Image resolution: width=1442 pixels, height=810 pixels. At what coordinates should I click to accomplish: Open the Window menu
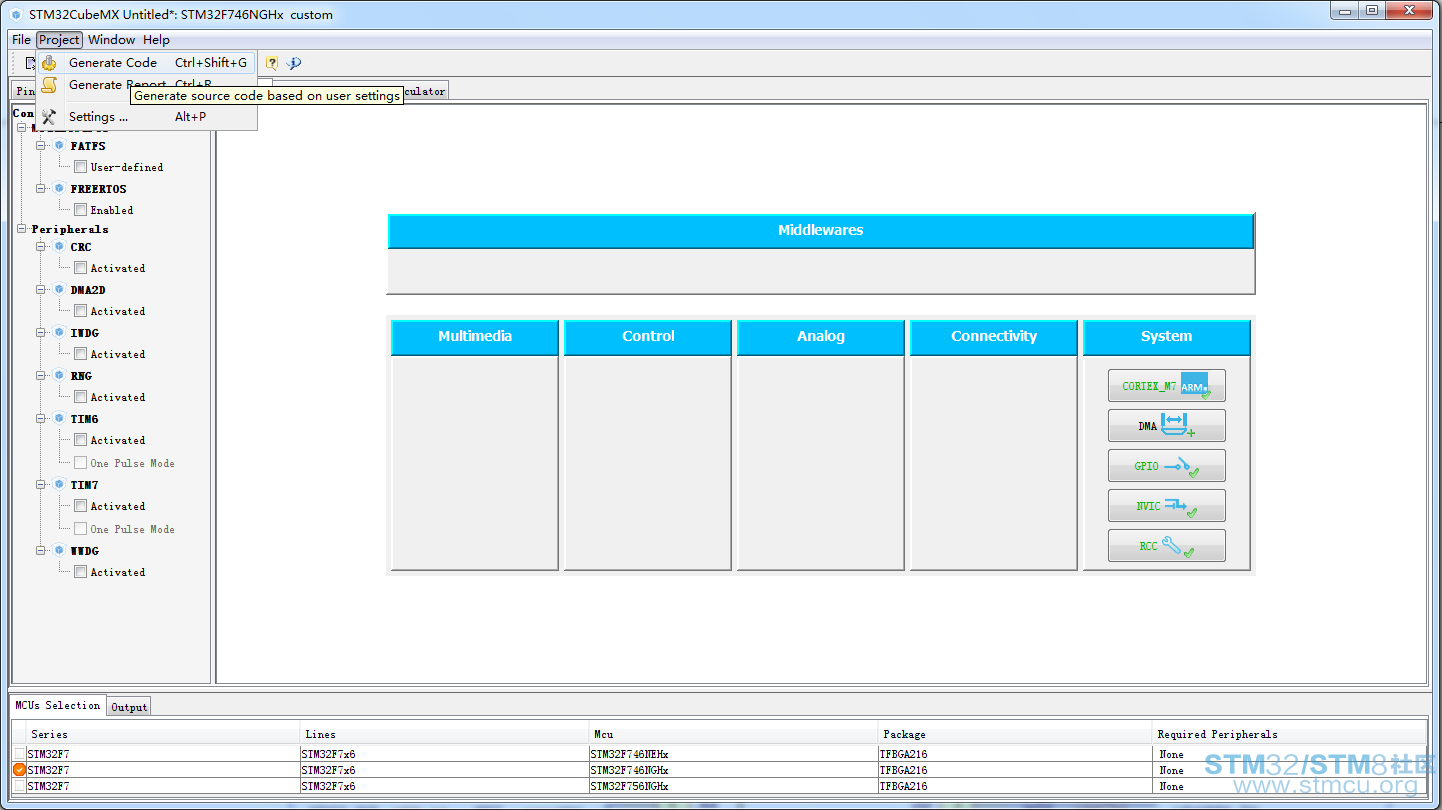pyautogui.click(x=111, y=40)
